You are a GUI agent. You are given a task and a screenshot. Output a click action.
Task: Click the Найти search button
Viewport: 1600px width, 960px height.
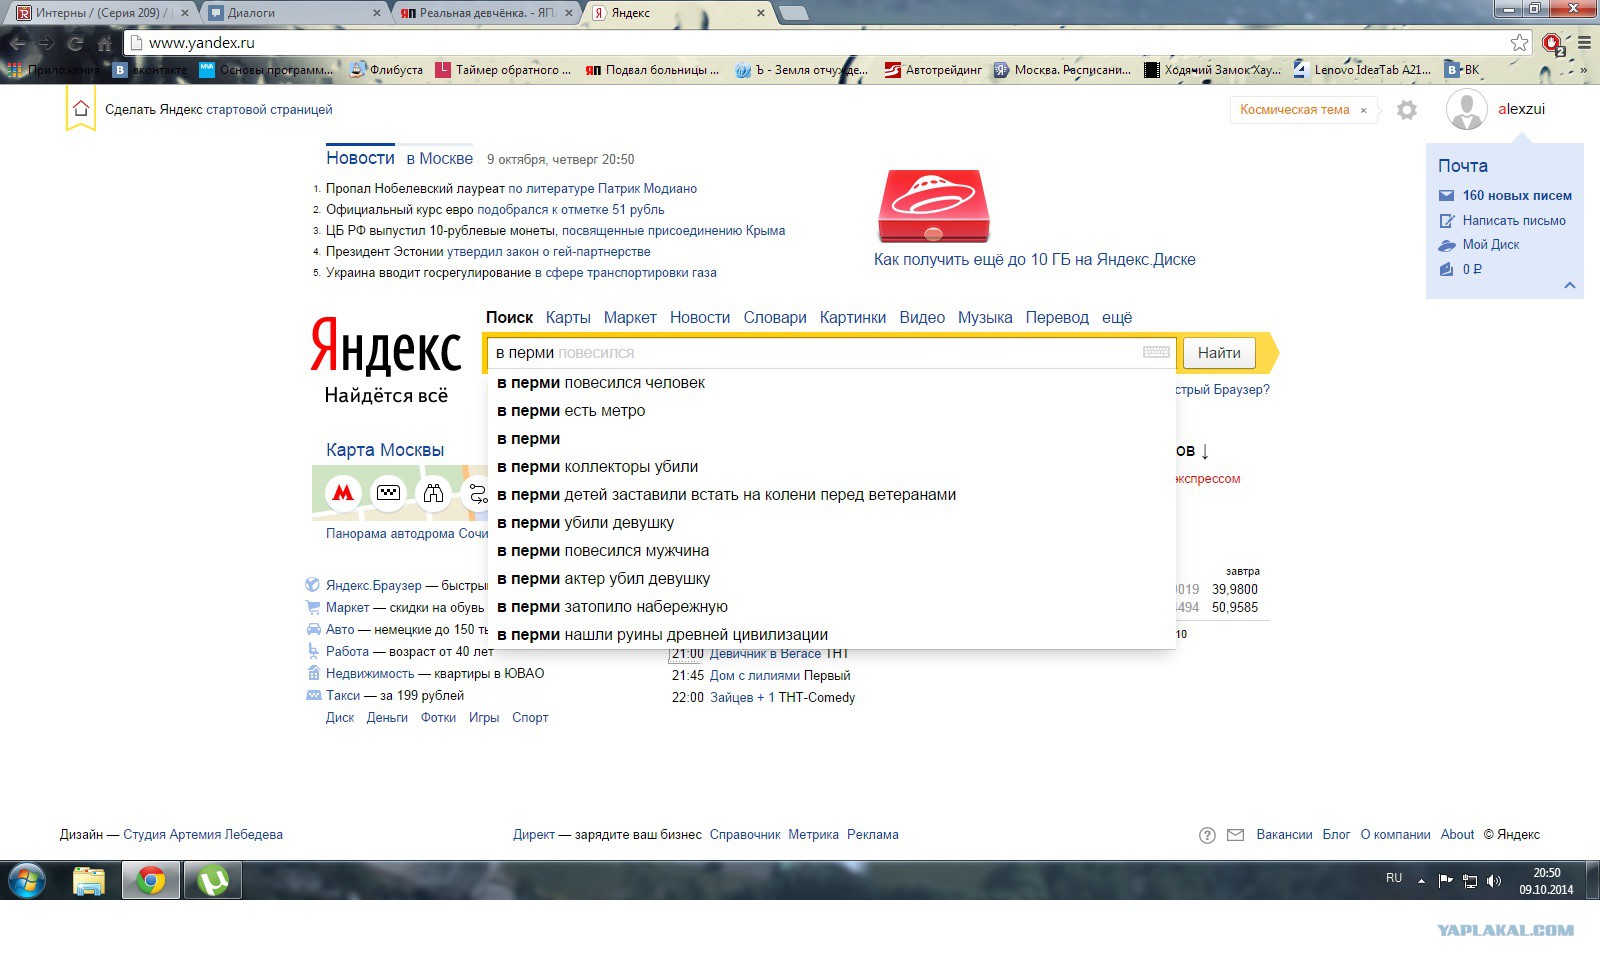[x=1219, y=352]
